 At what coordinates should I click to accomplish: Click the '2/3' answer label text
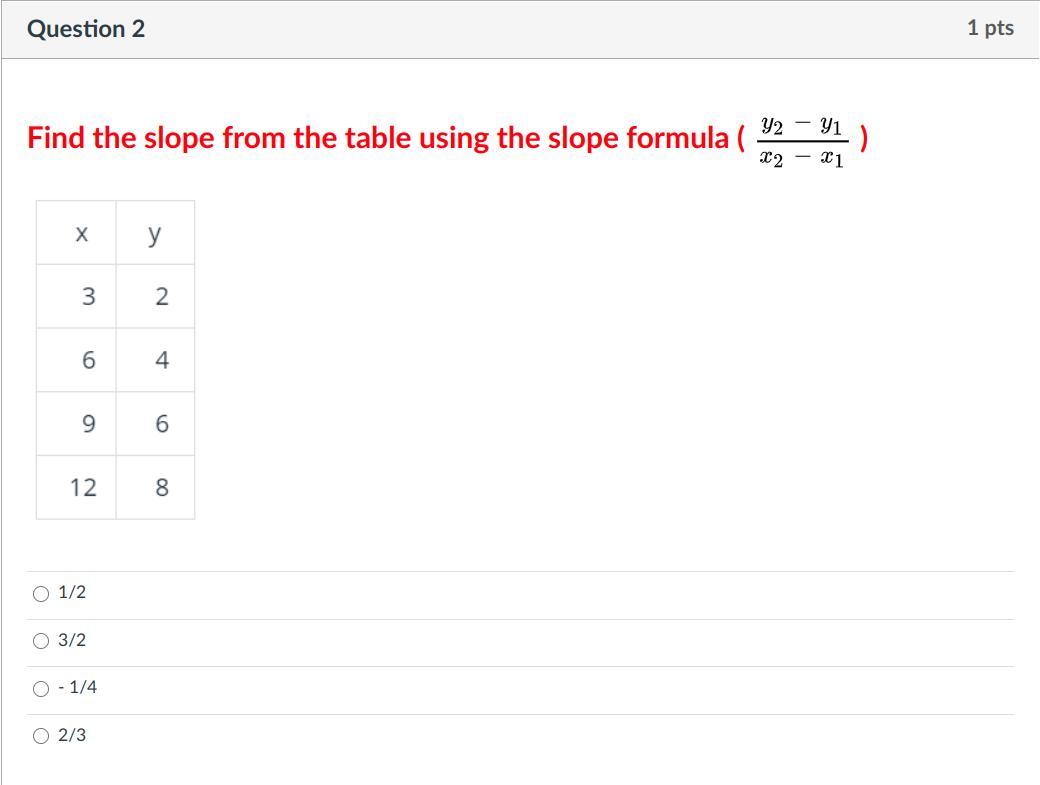(x=72, y=735)
